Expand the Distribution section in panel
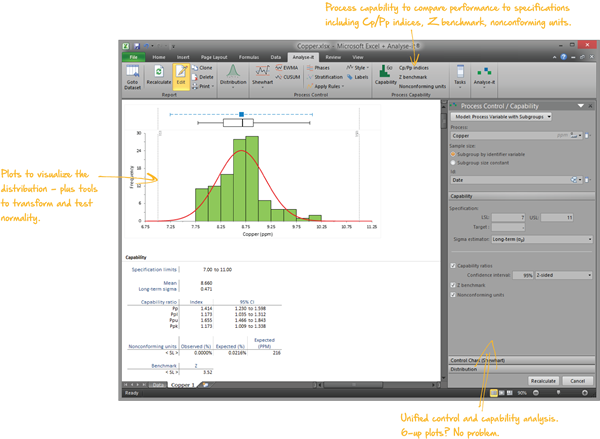This screenshot has height=439, width=600. pos(521,369)
